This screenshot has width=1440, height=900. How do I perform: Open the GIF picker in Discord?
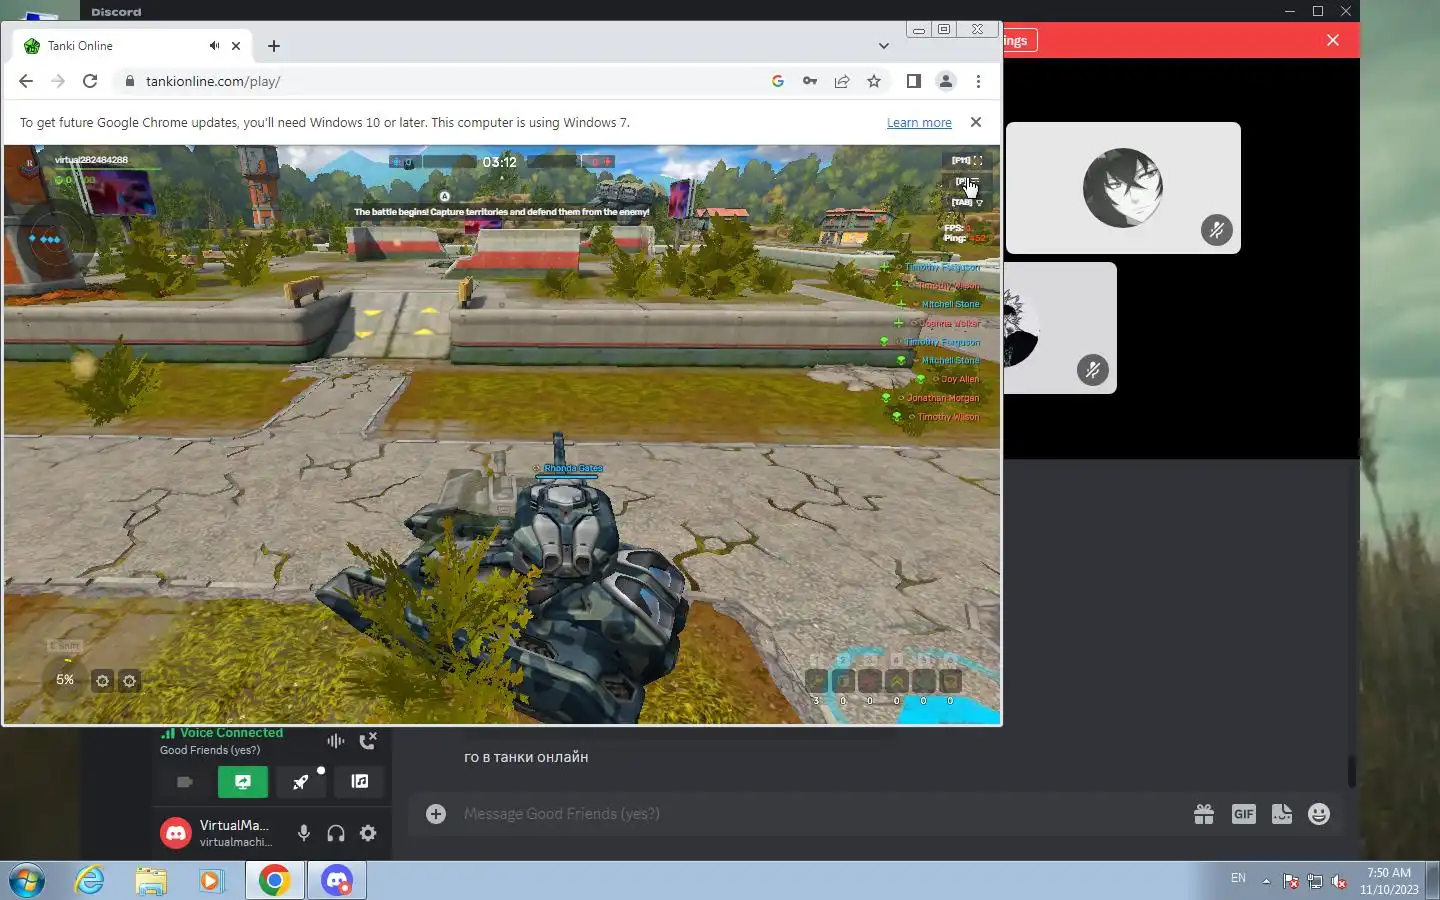(1243, 814)
